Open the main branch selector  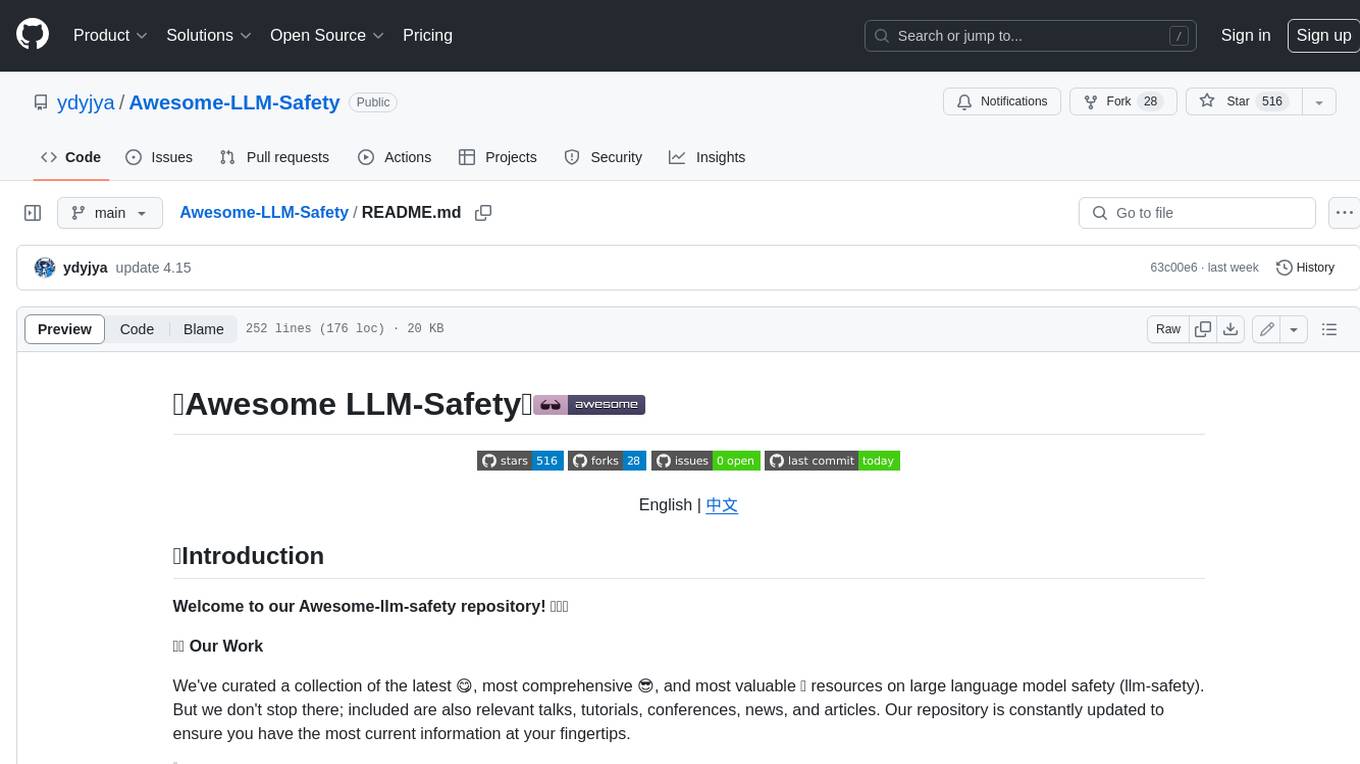click(110, 213)
